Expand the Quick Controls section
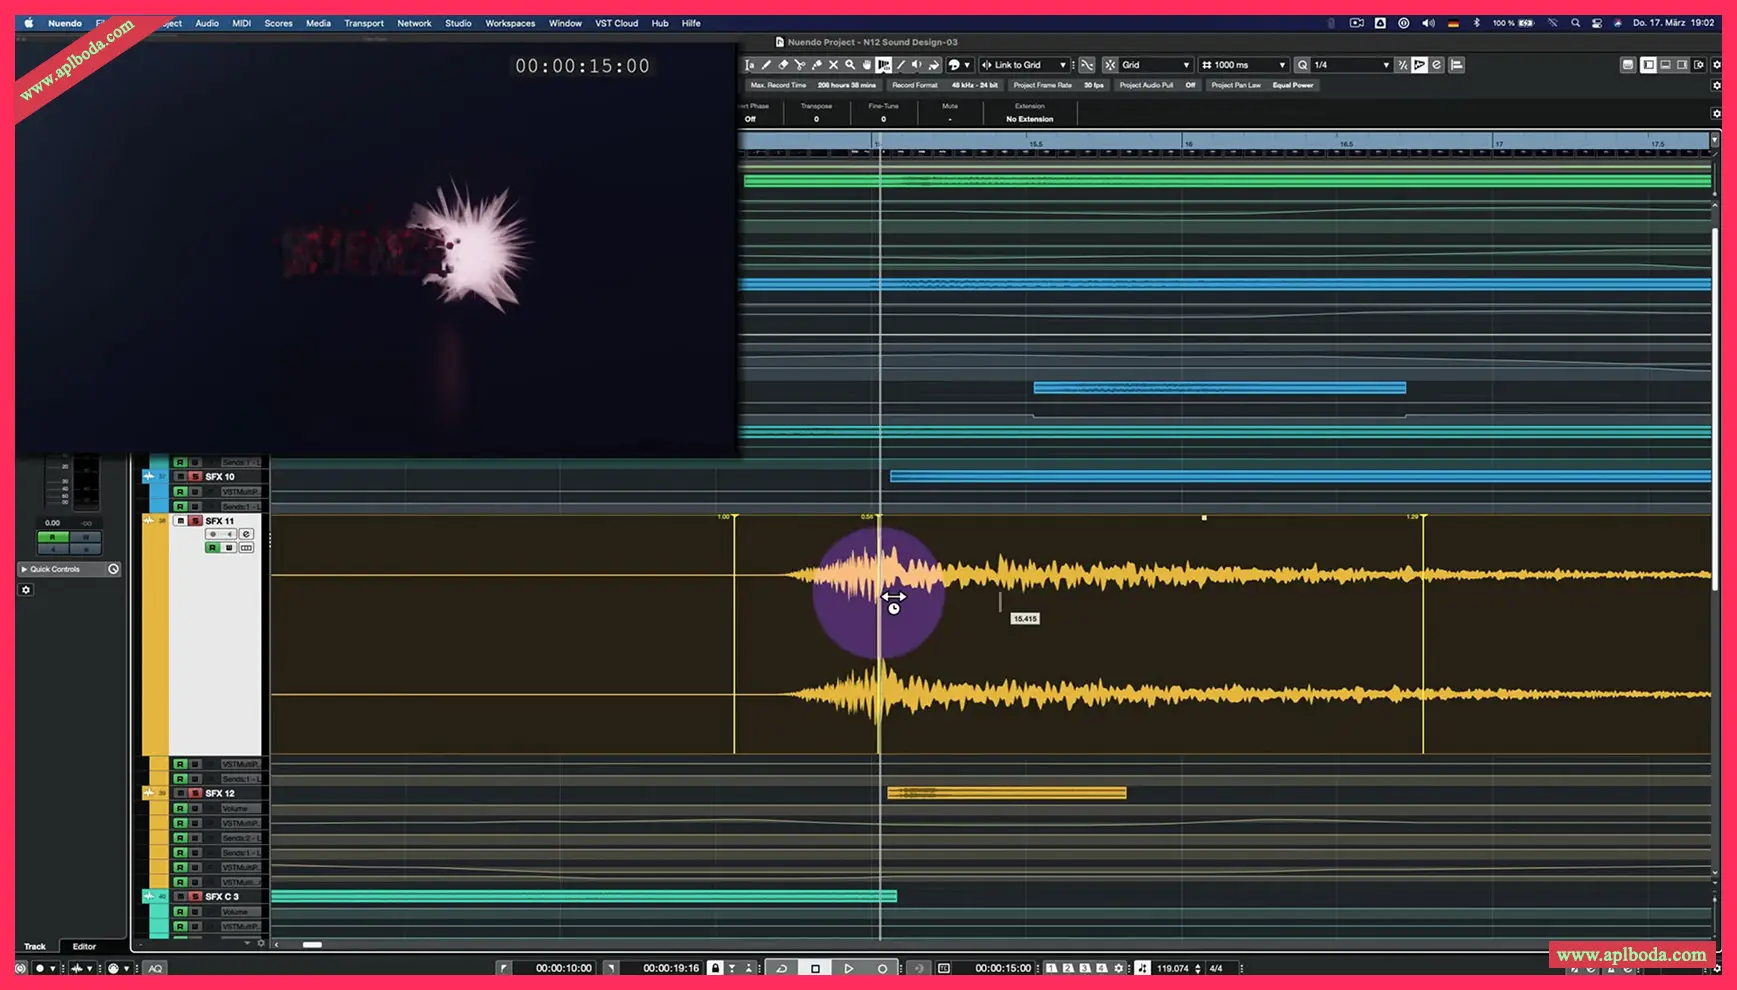This screenshot has height=990, width=1737. click(24, 569)
